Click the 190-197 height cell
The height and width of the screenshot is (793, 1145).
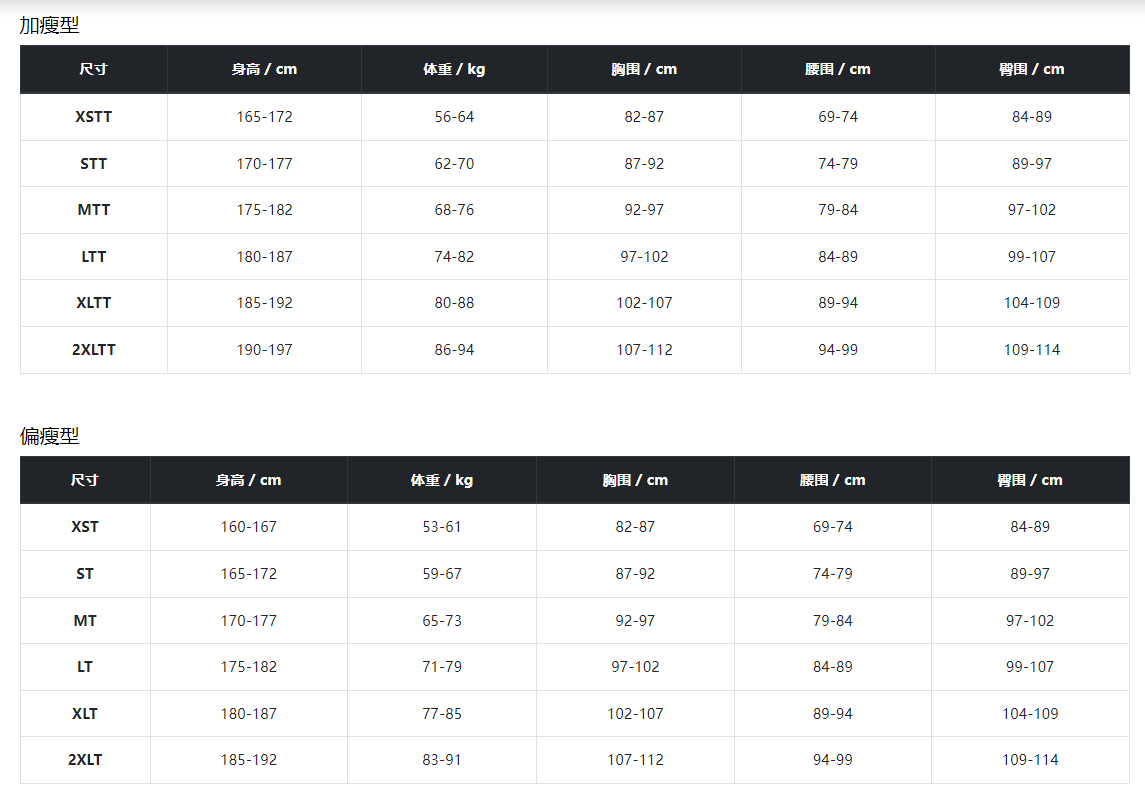(x=264, y=350)
